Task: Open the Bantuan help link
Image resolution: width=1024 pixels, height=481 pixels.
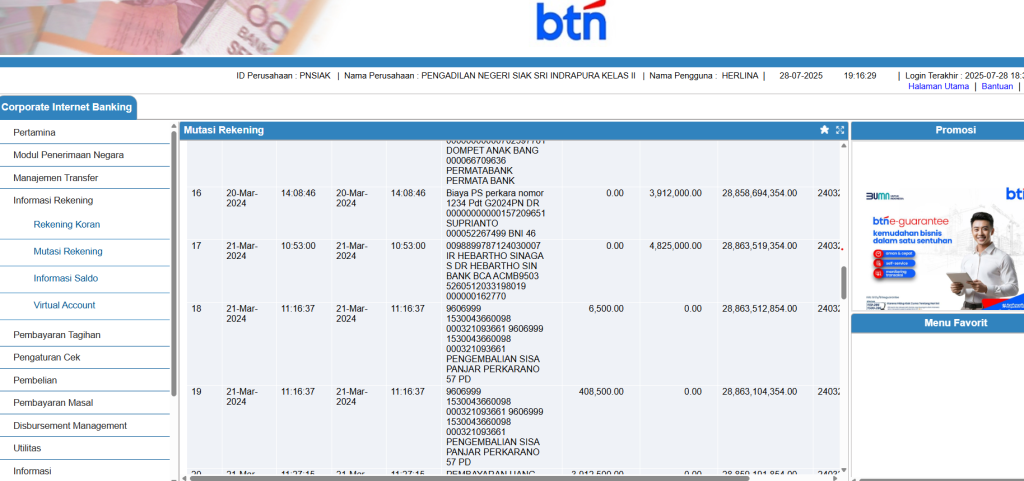Action: tap(996, 86)
